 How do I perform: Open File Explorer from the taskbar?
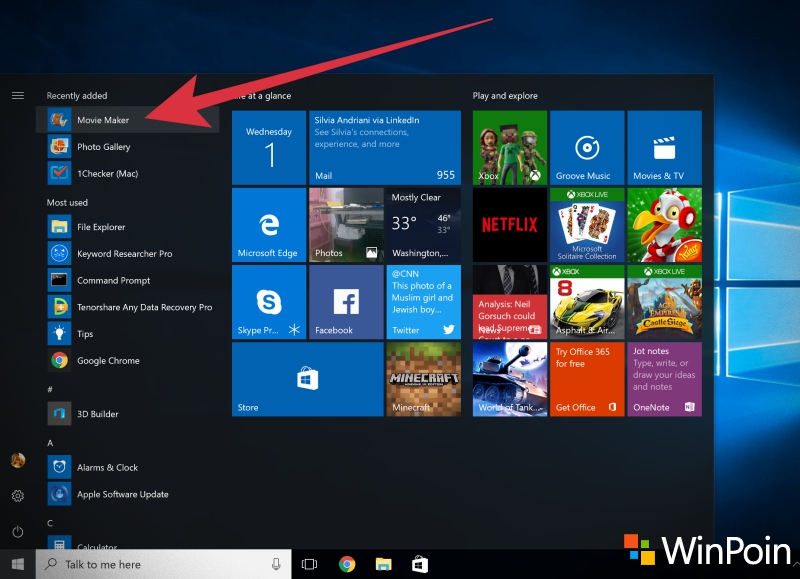pyautogui.click(x=384, y=564)
